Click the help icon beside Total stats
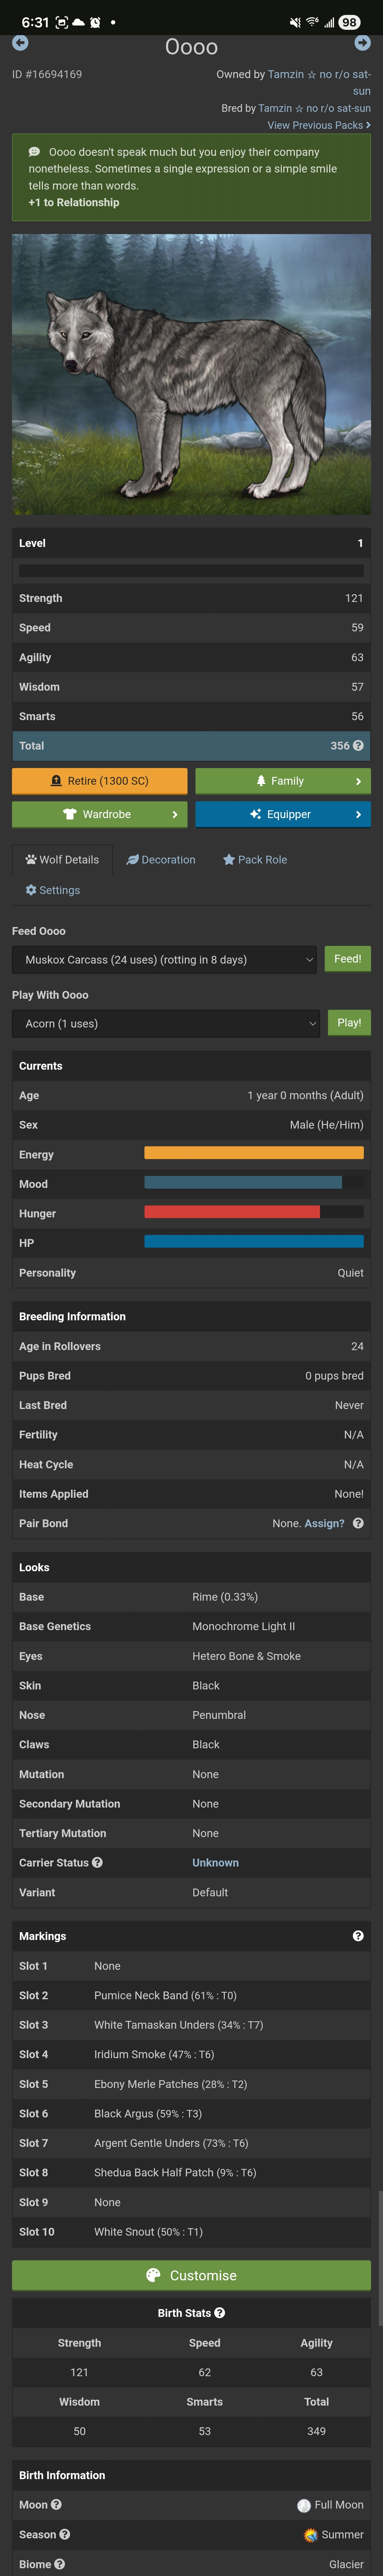Screen dimensions: 383x2576 pyautogui.click(x=358, y=746)
